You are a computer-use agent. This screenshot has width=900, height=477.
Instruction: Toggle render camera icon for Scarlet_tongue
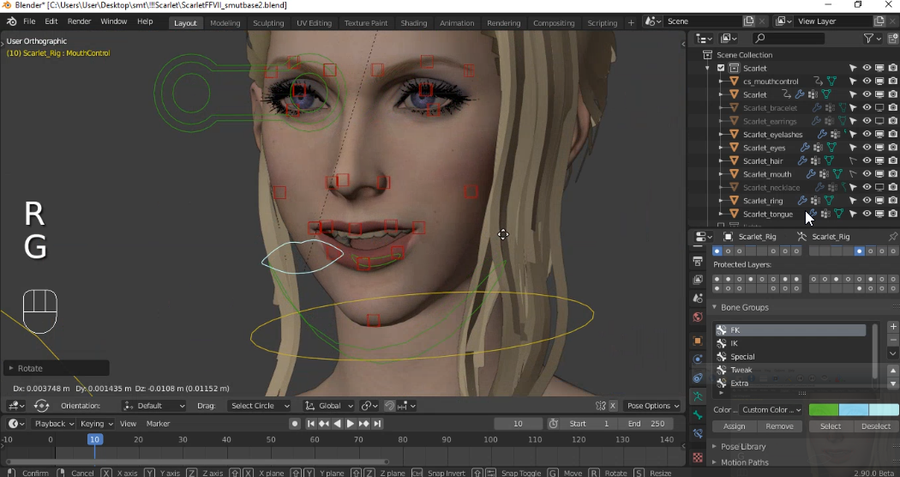(893, 214)
